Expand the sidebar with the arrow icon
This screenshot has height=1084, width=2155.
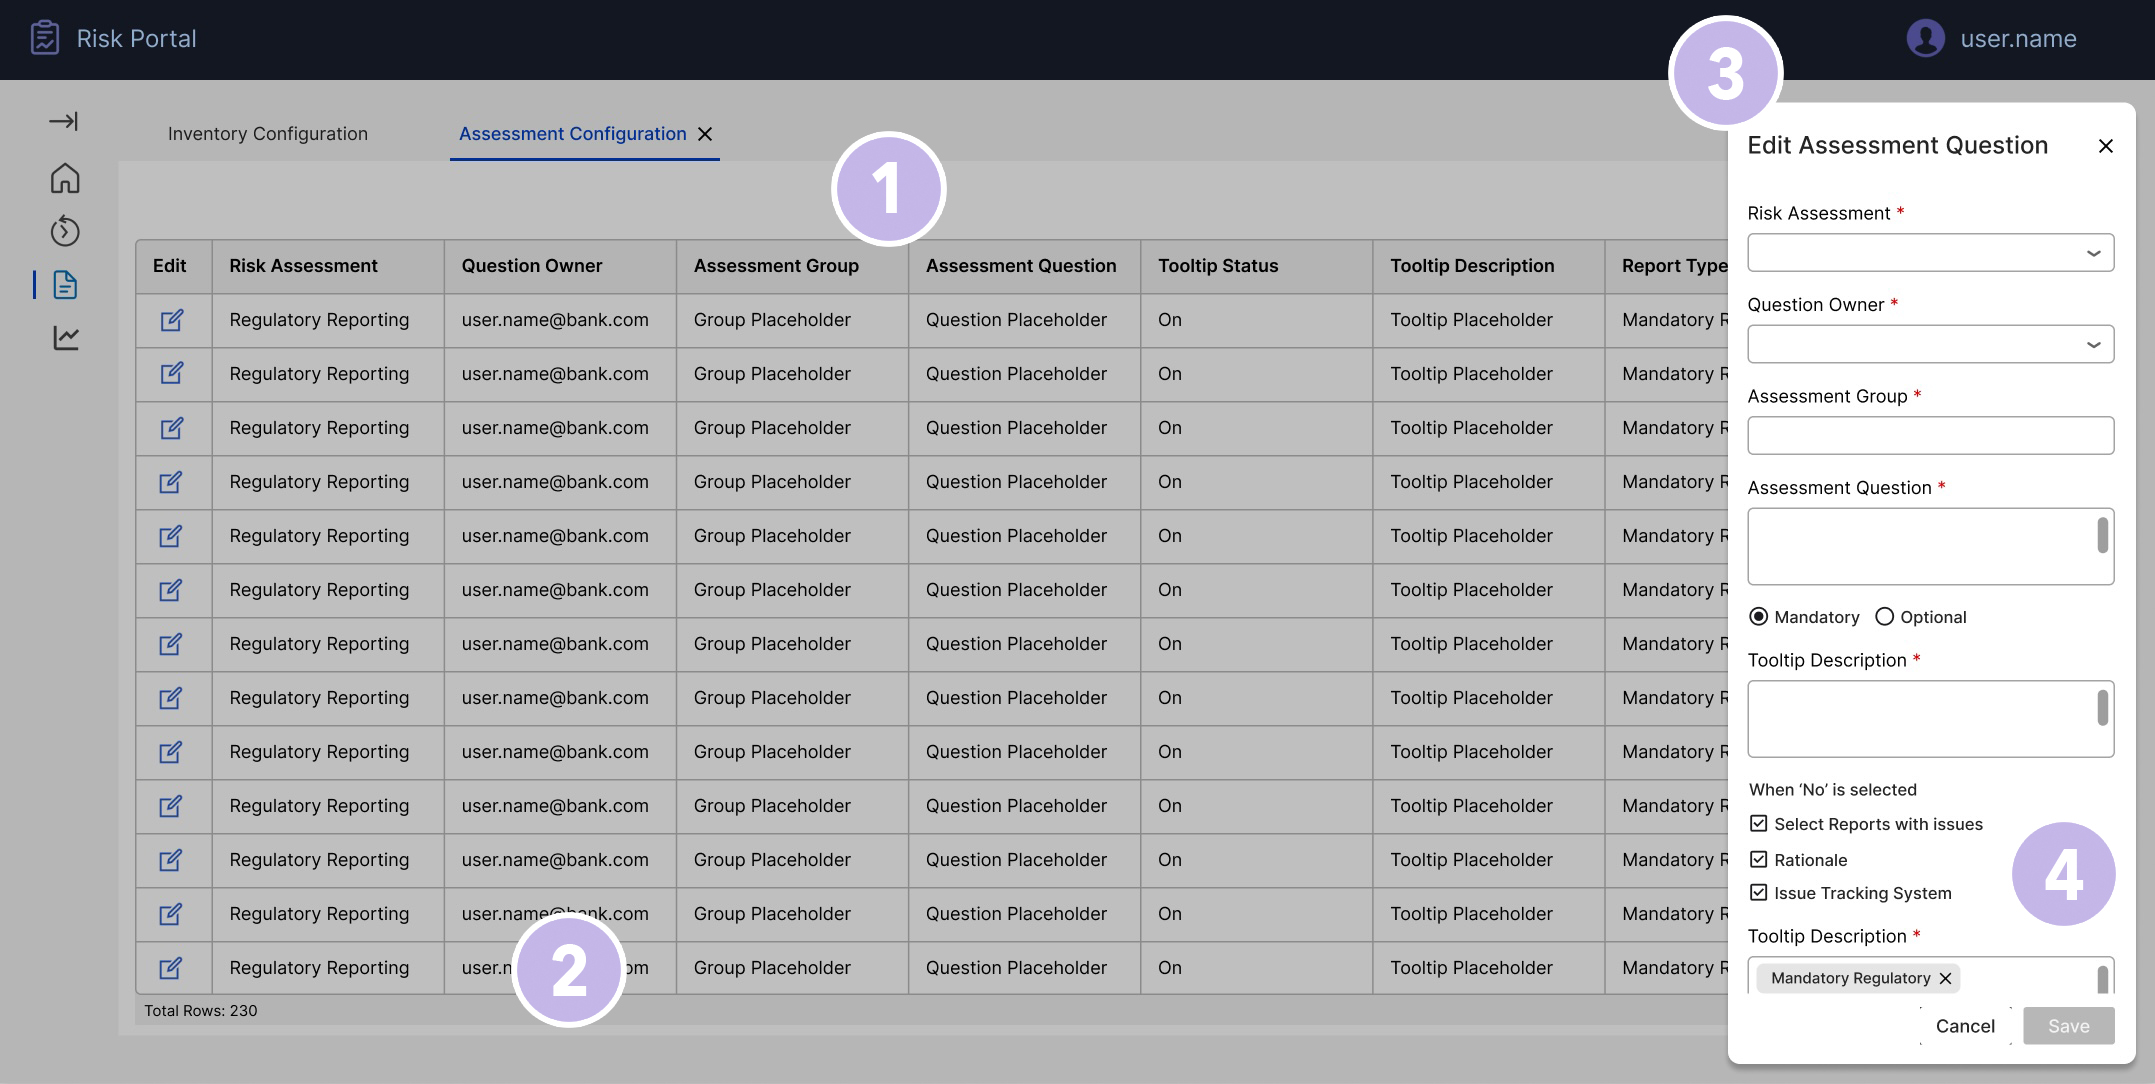click(64, 122)
